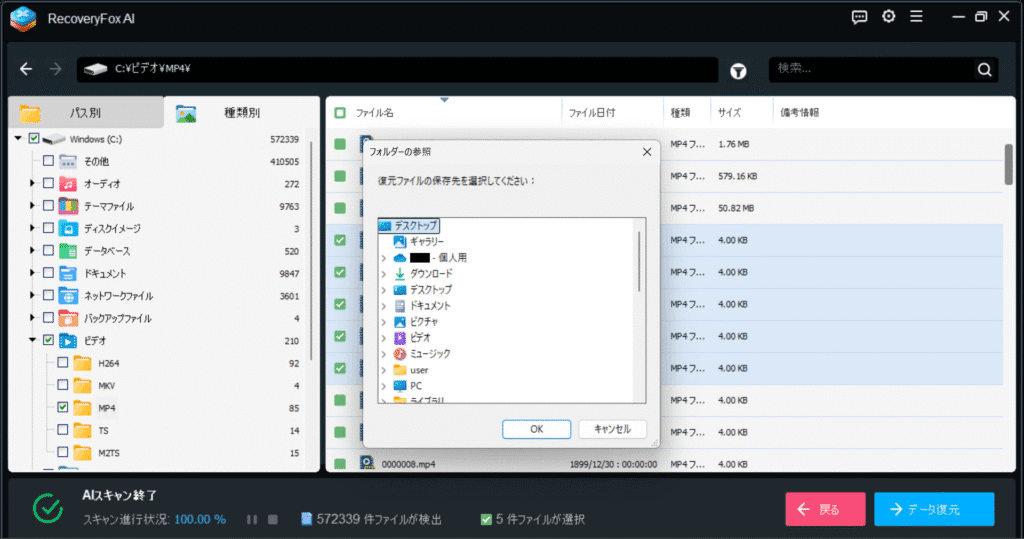The image size is (1024, 539).
Task: Click the stop scan icon
Action: [273, 519]
